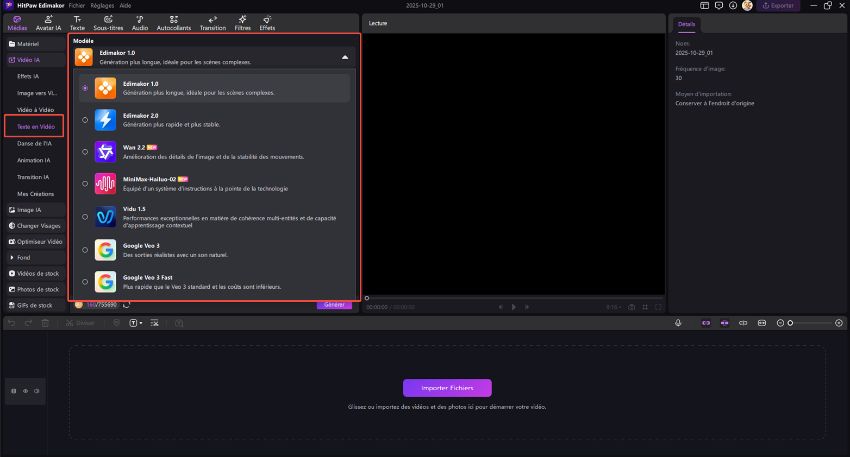Click the Importer Fichiers button

[x=447, y=388]
